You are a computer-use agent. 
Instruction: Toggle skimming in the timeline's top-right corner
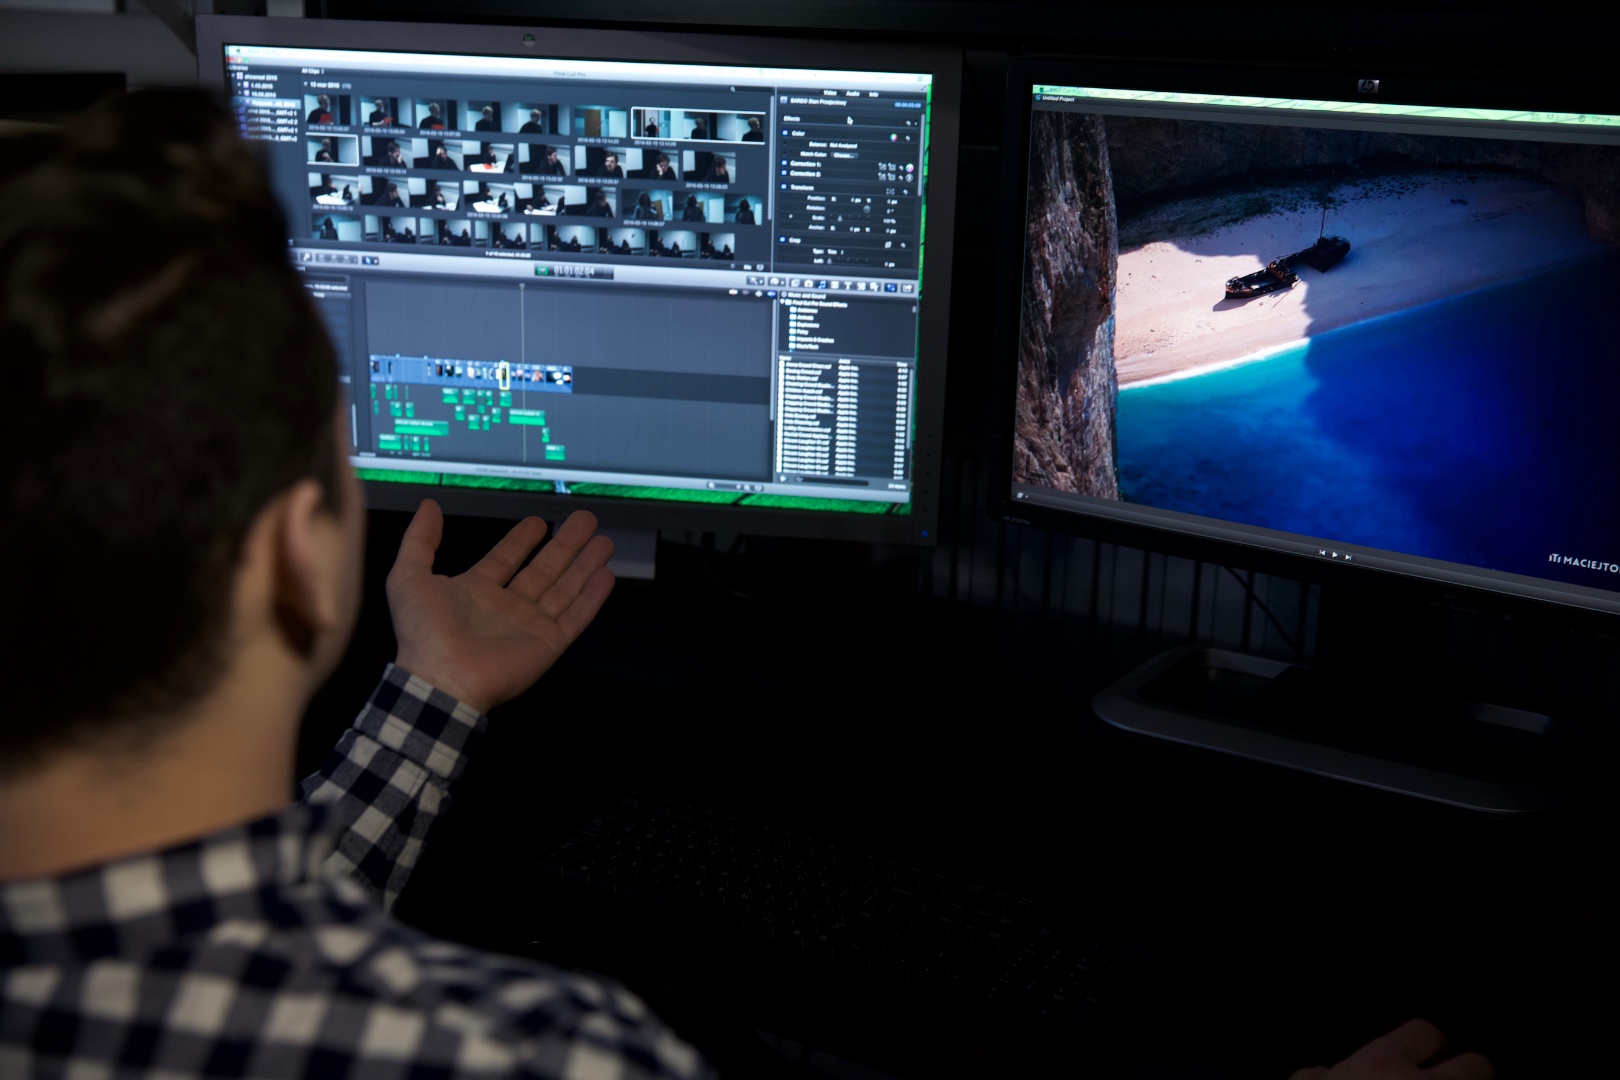(x=733, y=293)
